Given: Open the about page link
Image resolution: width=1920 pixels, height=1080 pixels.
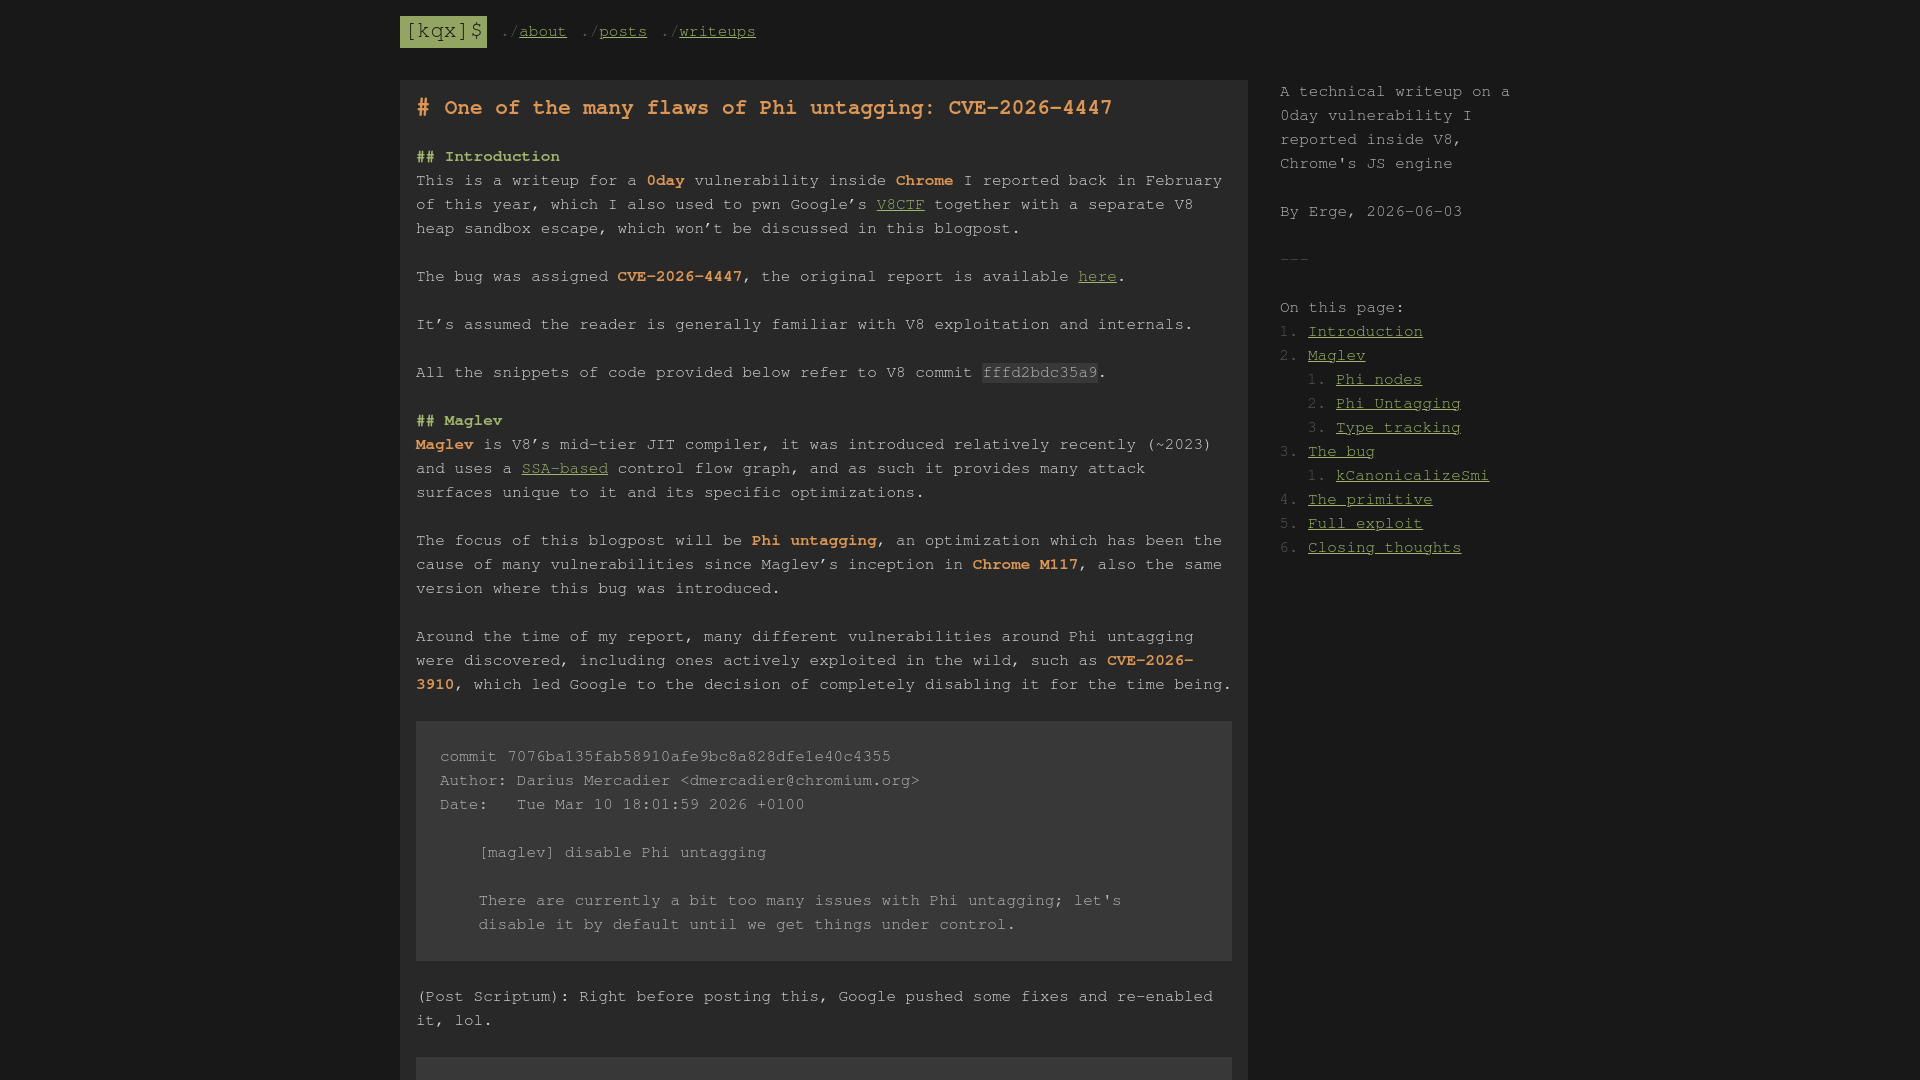Looking at the screenshot, I should 543,32.
